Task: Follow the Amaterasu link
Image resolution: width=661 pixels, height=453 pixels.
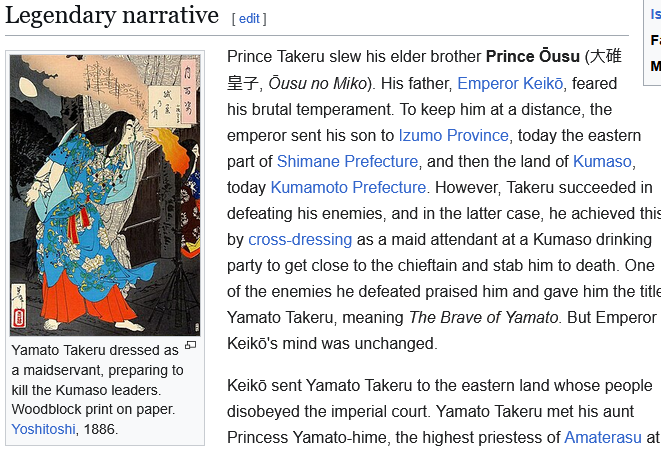Action: point(605,437)
